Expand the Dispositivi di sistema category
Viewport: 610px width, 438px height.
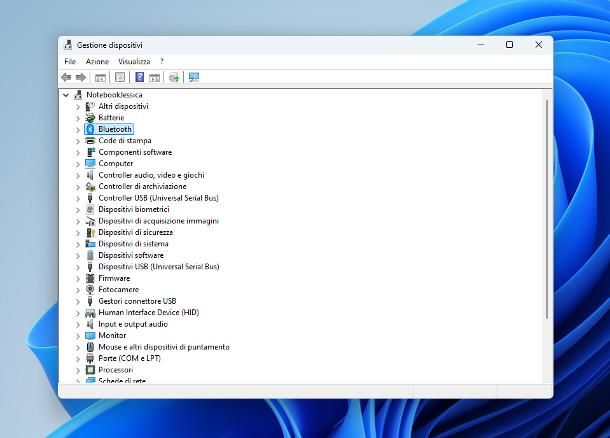[x=78, y=244]
